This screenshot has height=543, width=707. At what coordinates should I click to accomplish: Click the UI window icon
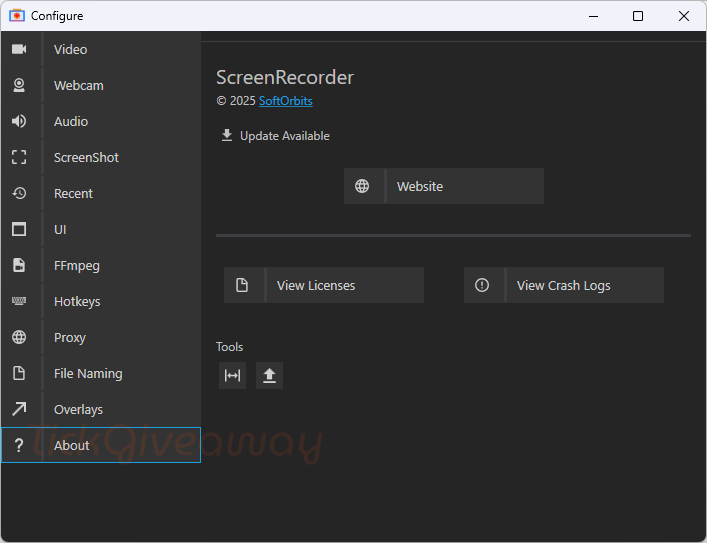[x=19, y=229]
